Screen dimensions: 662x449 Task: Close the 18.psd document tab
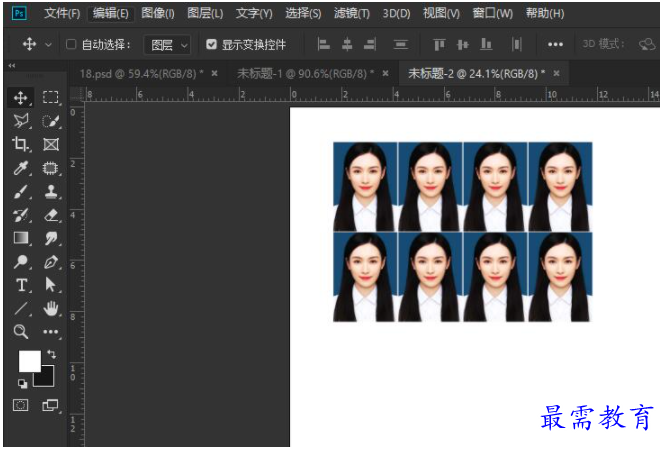tap(214, 73)
